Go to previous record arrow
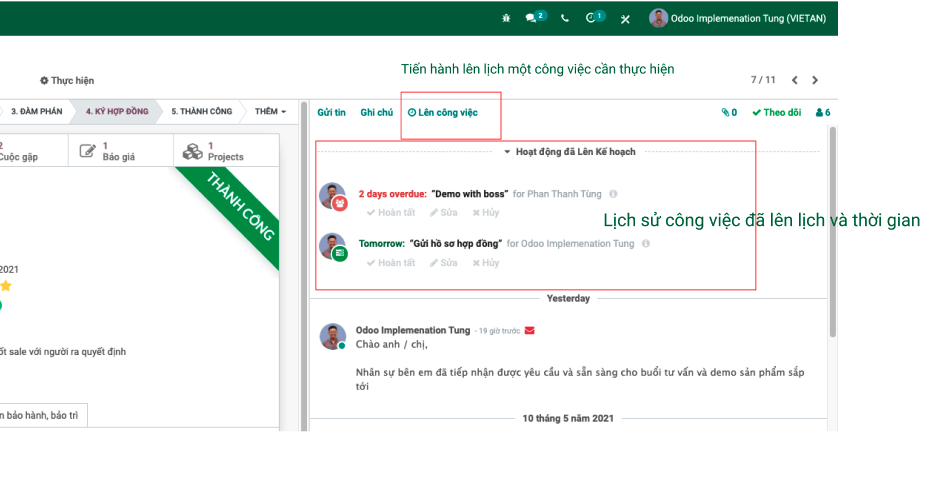 pyautogui.click(x=795, y=80)
